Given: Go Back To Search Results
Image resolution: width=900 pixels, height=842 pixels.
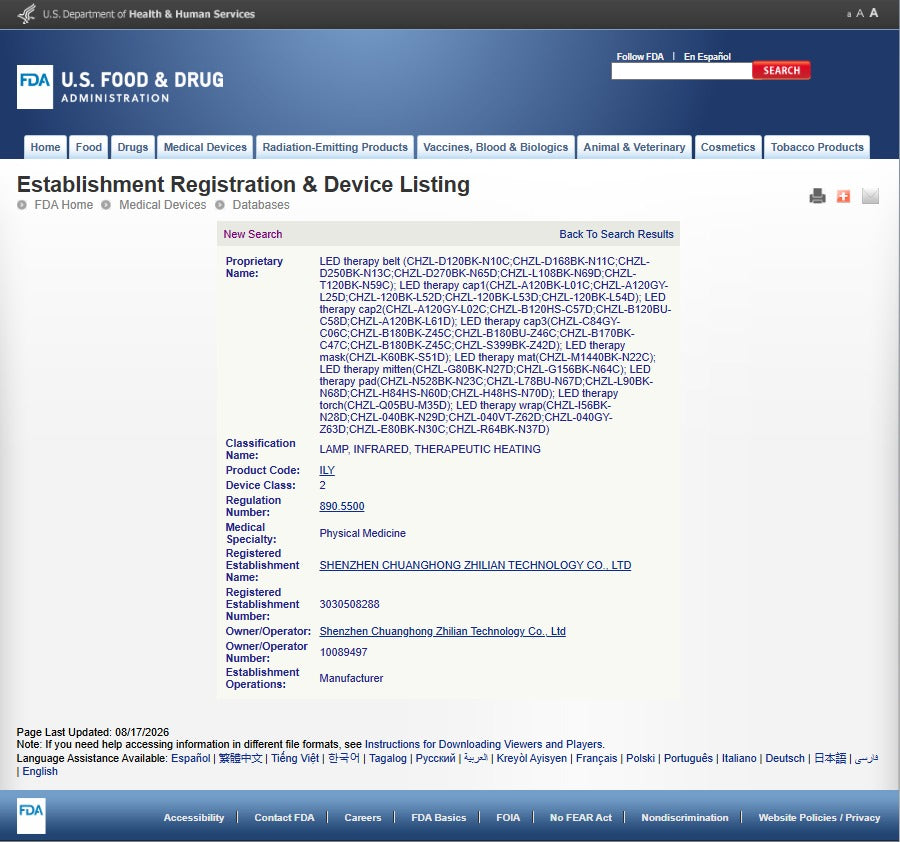Looking at the screenshot, I should click(x=616, y=234).
